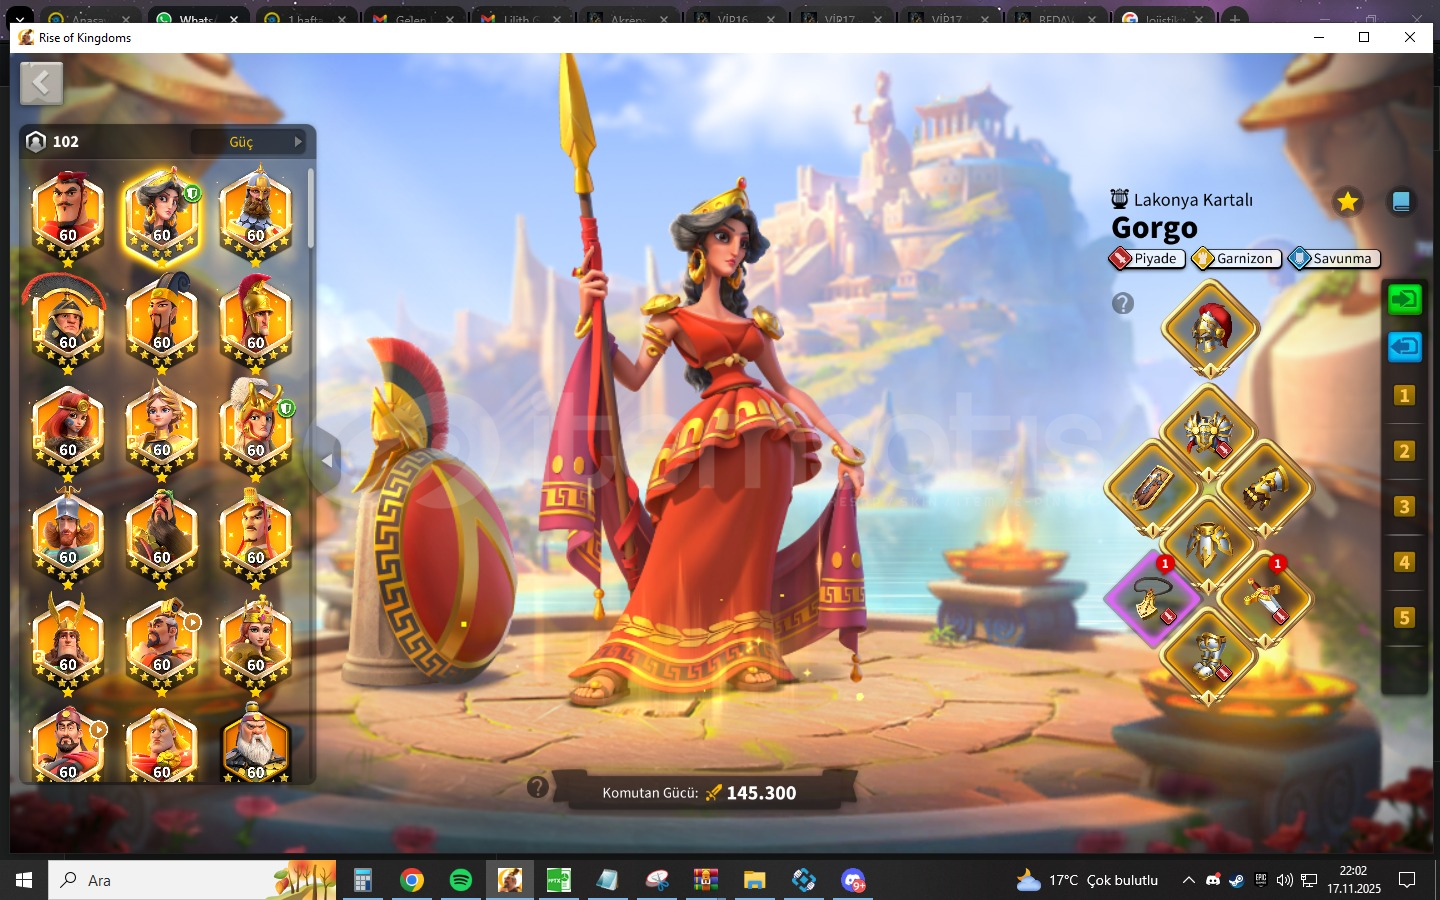Close the WhatsApp browser tab
The image size is (1440, 900).
point(233,19)
